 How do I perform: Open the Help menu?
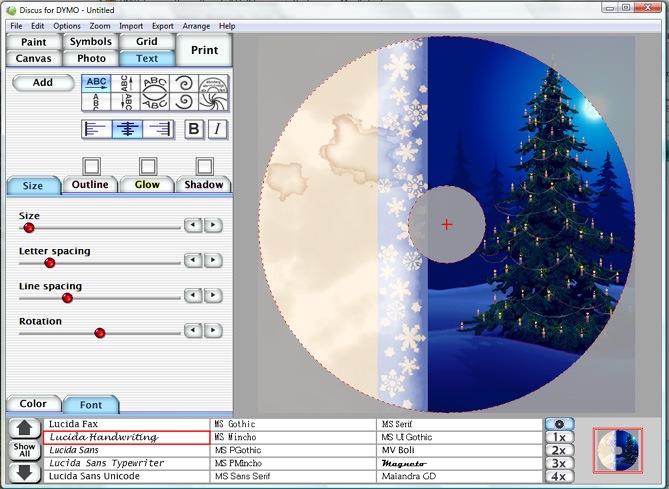pyautogui.click(x=227, y=26)
